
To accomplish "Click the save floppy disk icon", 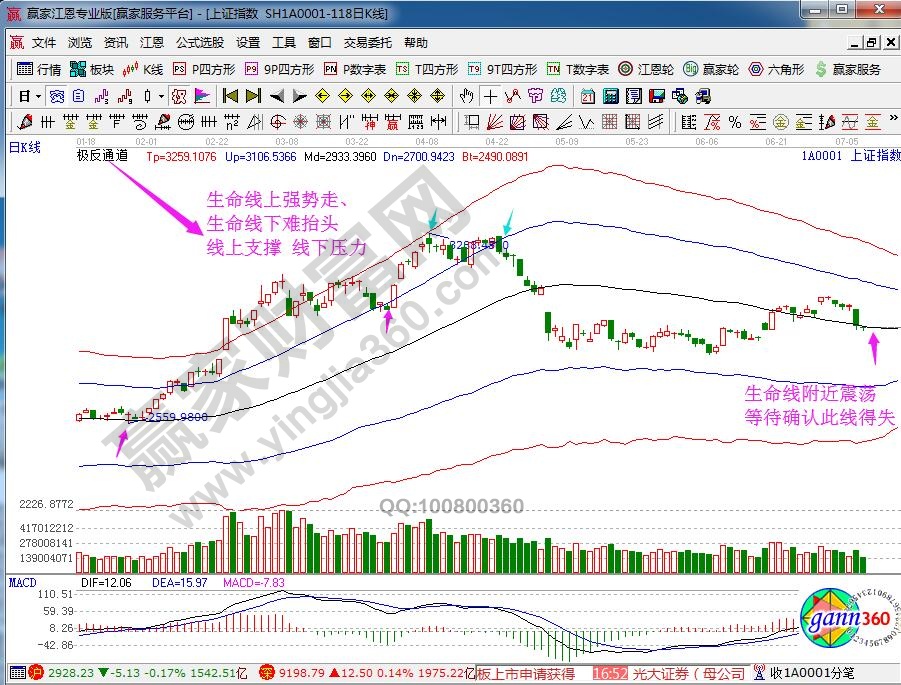I will pyautogui.click(x=656, y=96).
